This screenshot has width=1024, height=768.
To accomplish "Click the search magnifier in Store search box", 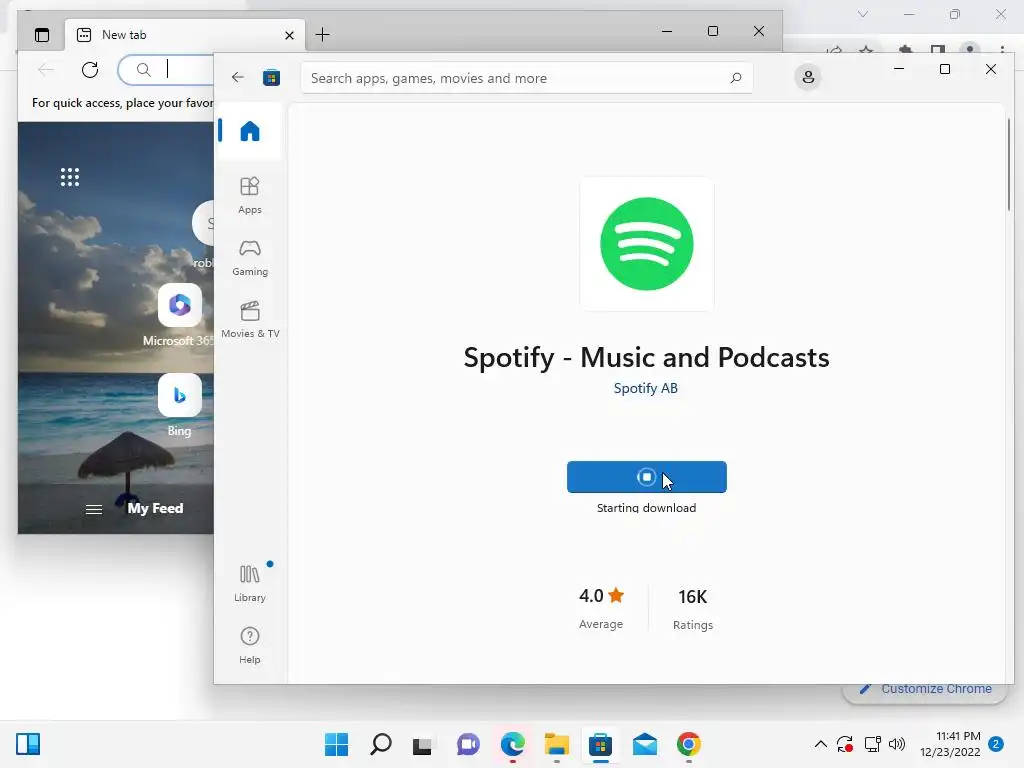I will coord(735,78).
